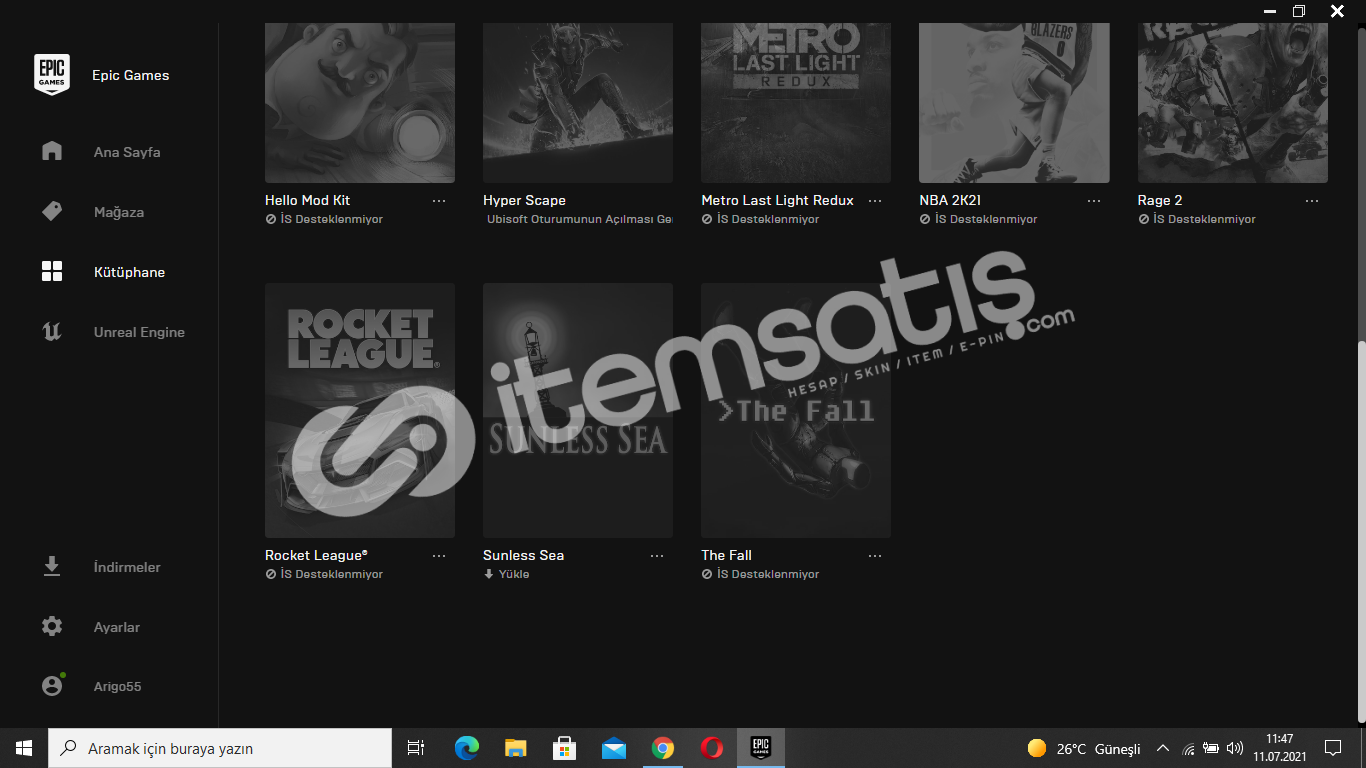Launch Google Chrome from taskbar
The height and width of the screenshot is (768, 1366).
pyautogui.click(x=662, y=748)
